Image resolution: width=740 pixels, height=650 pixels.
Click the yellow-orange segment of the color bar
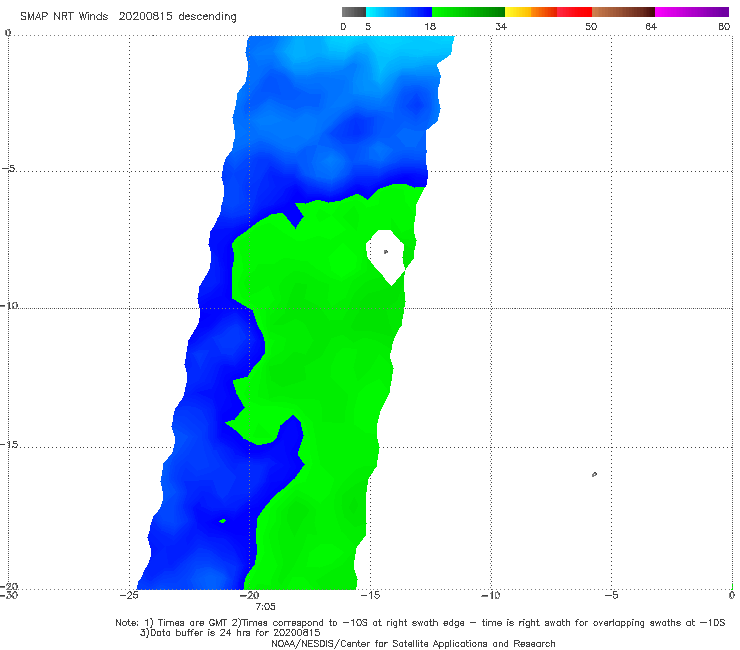click(x=531, y=12)
